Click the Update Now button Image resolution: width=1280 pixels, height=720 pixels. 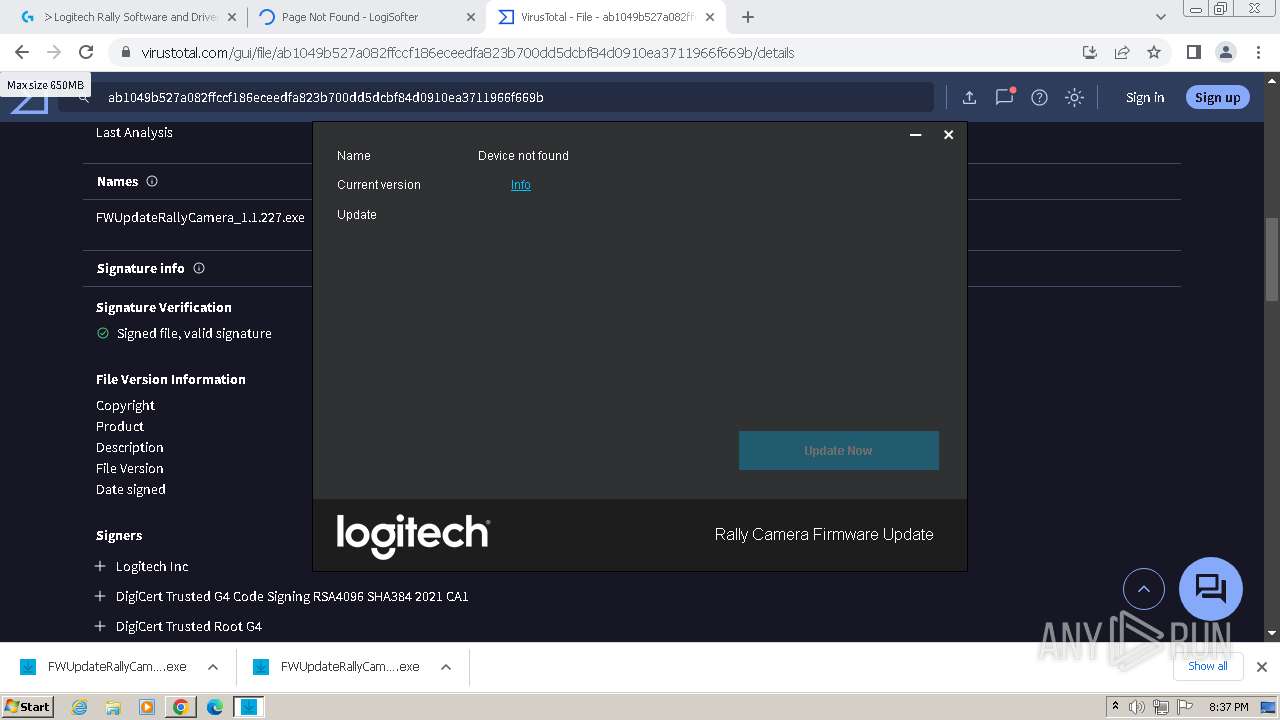tap(838, 450)
